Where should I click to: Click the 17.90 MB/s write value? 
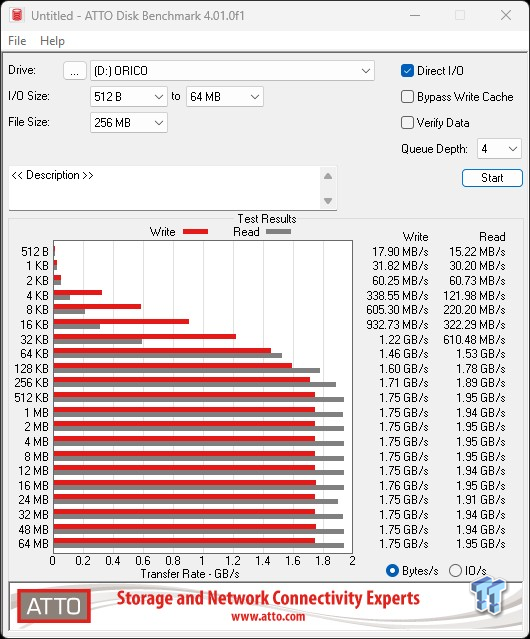(400, 252)
